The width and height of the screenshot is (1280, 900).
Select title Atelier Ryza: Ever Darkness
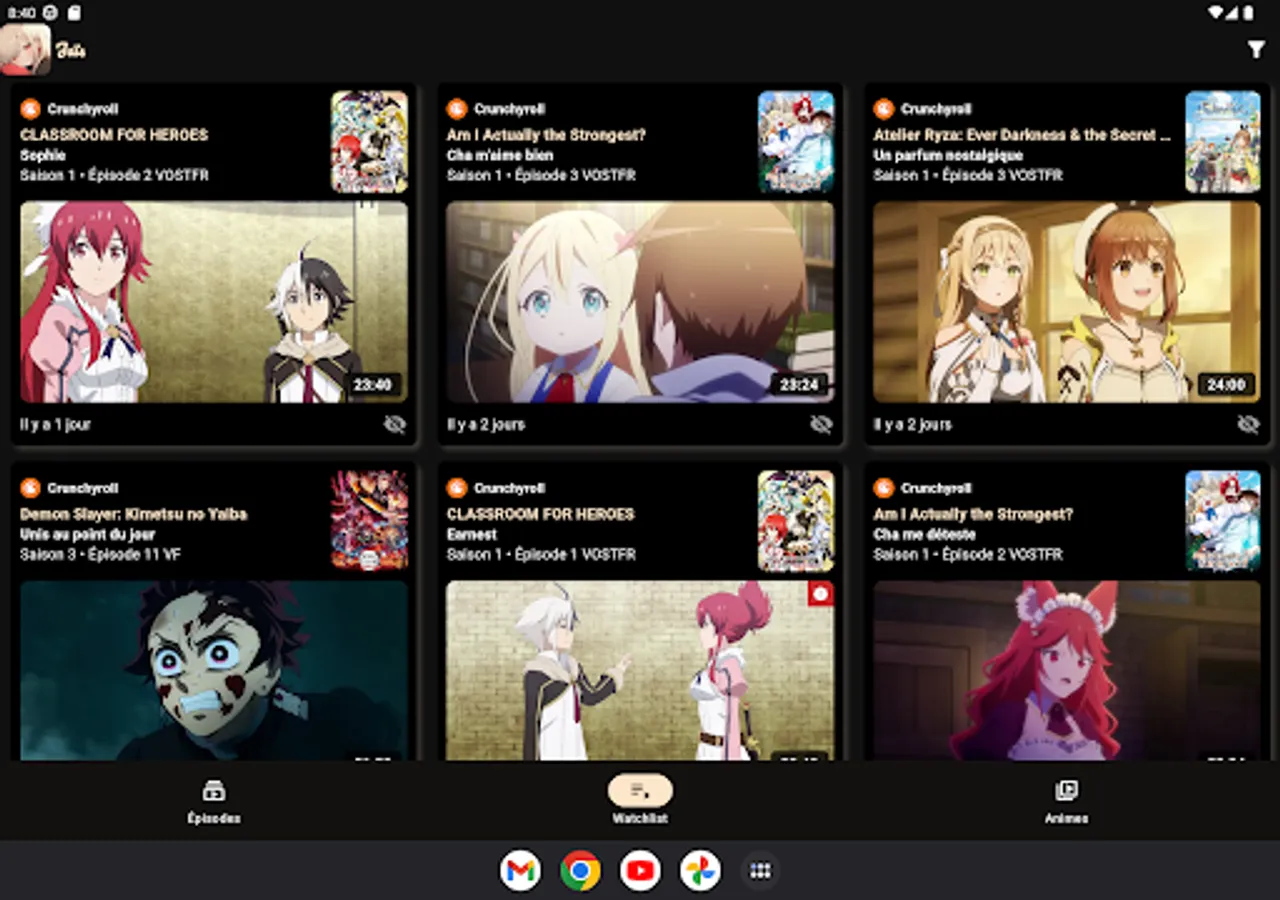click(1022, 135)
